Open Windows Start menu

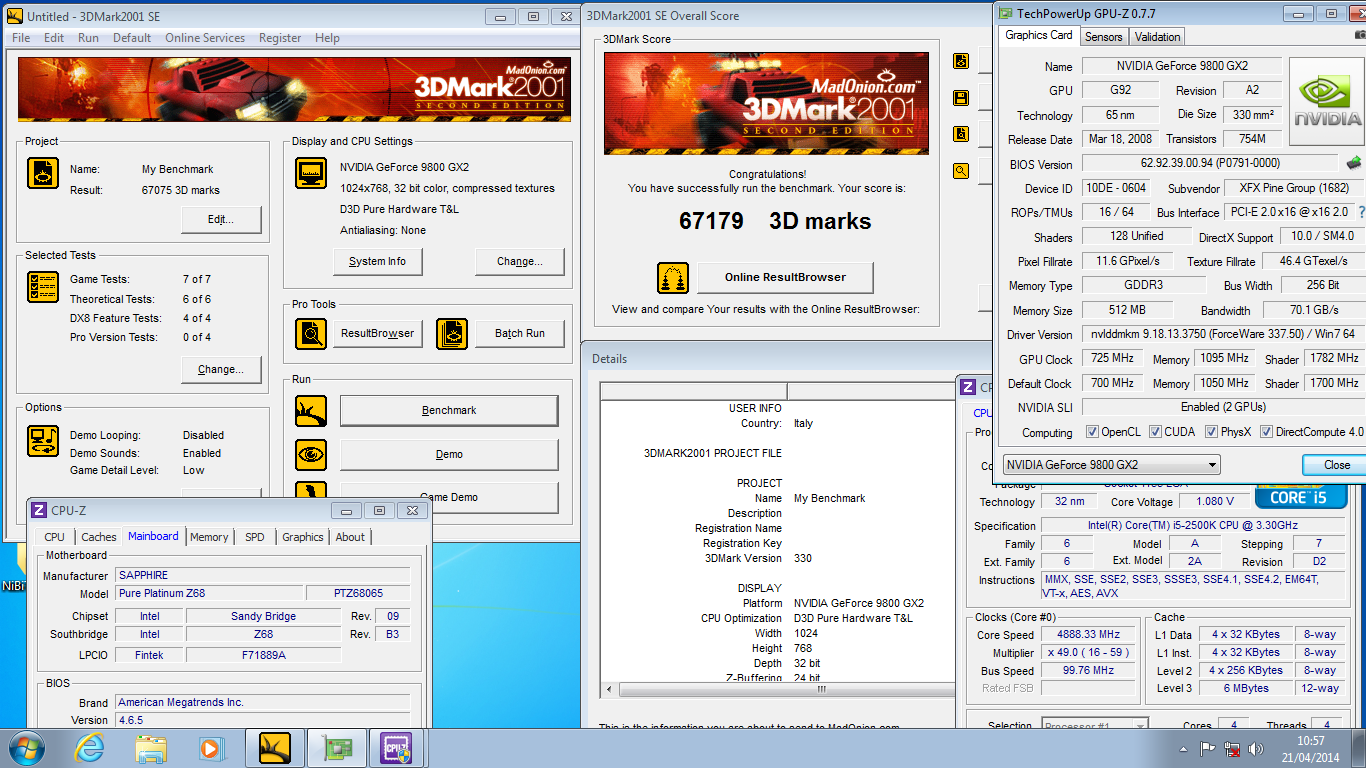[25, 747]
